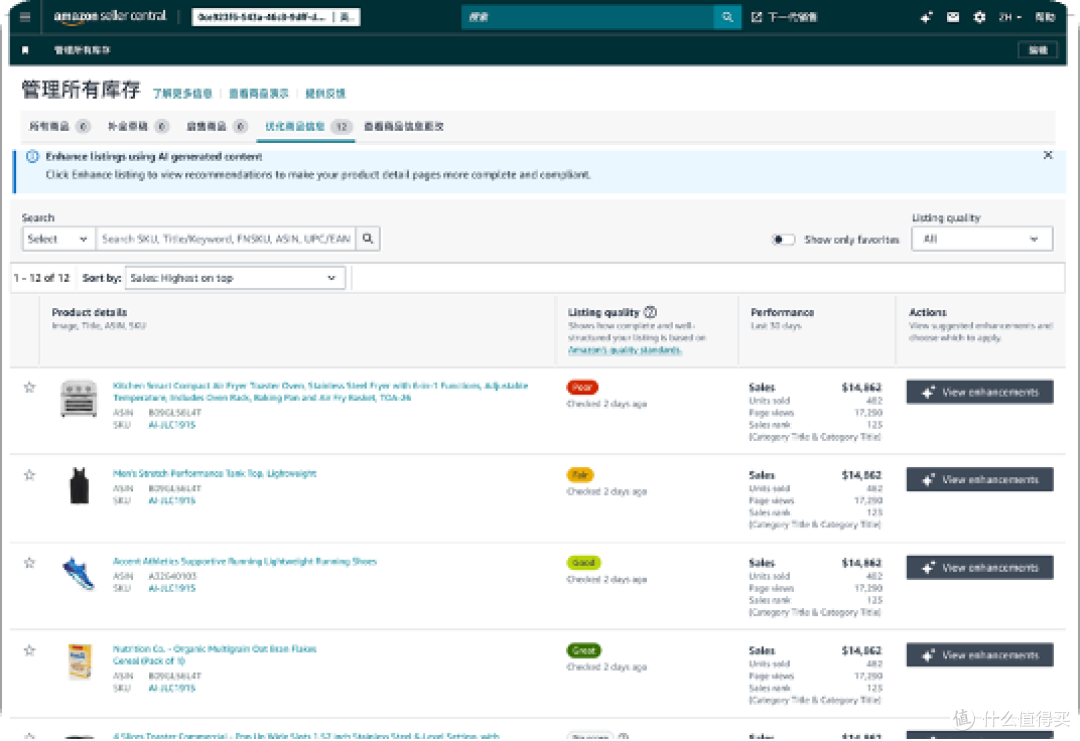Click the search magnifier button beside SKU field
The width and height of the screenshot is (1080, 741).
[x=368, y=238]
